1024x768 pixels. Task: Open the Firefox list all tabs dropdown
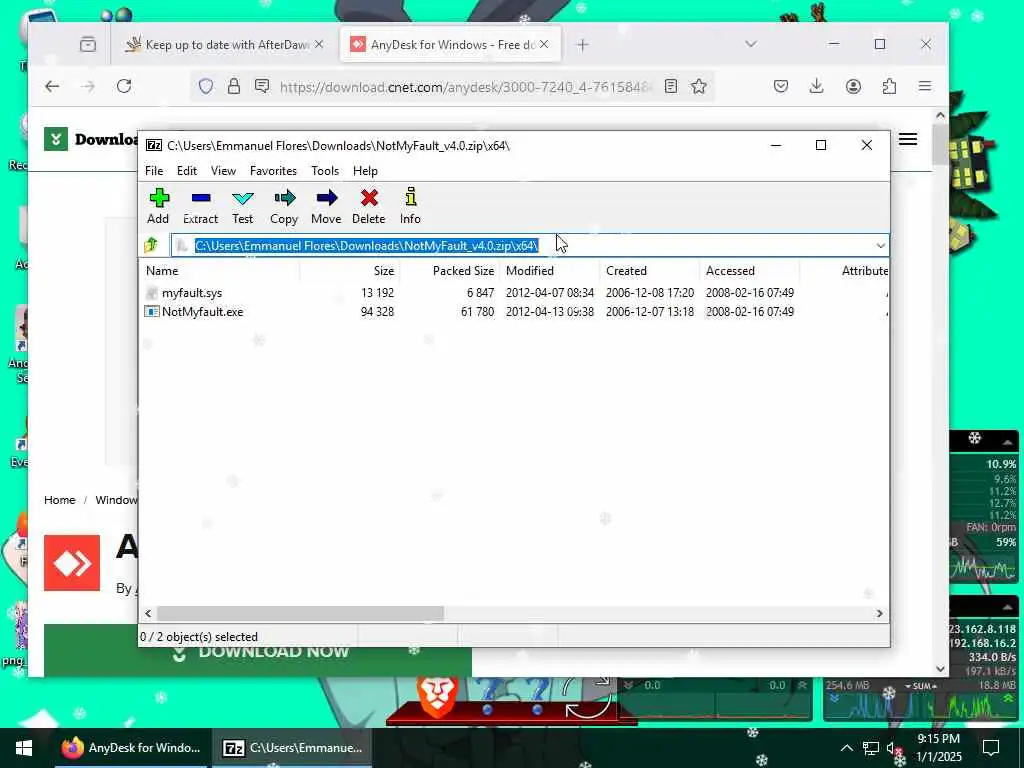tap(751, 44)
